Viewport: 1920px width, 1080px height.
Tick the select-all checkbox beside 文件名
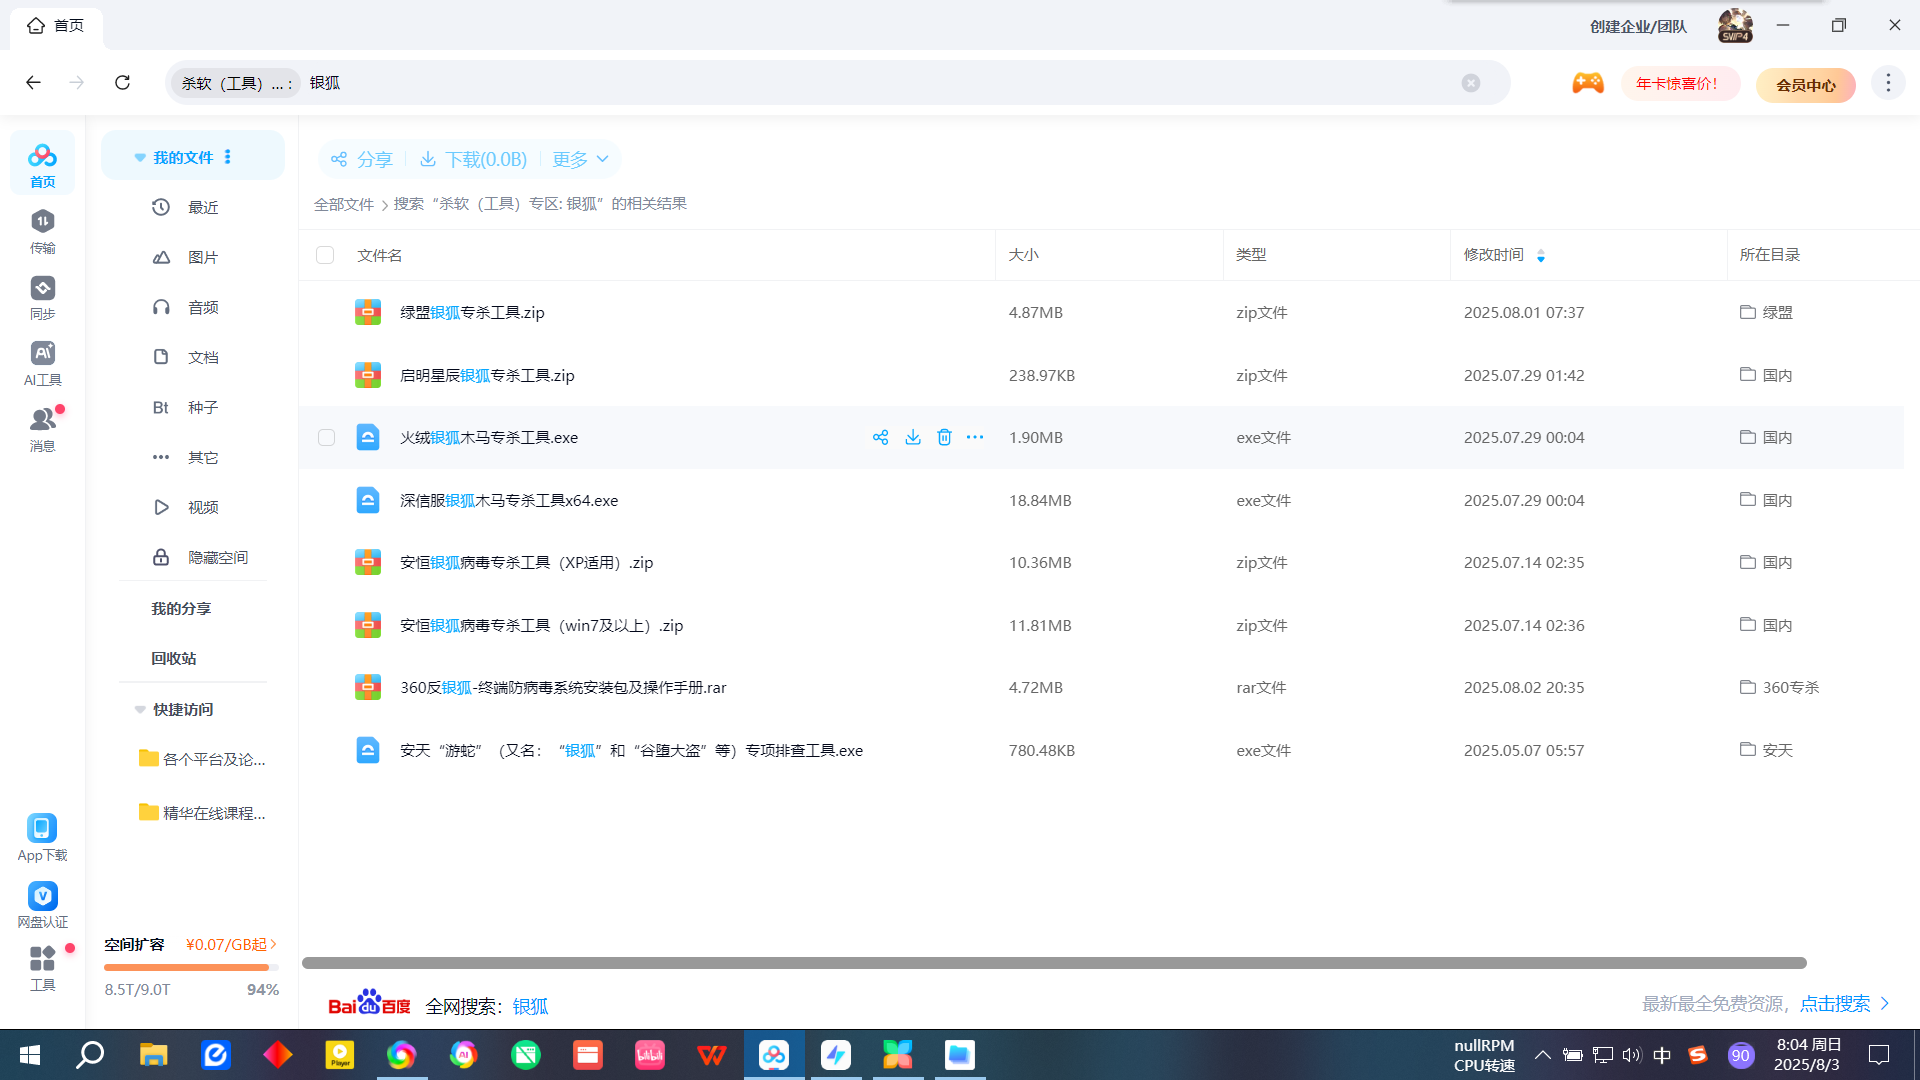coord(325,255)
